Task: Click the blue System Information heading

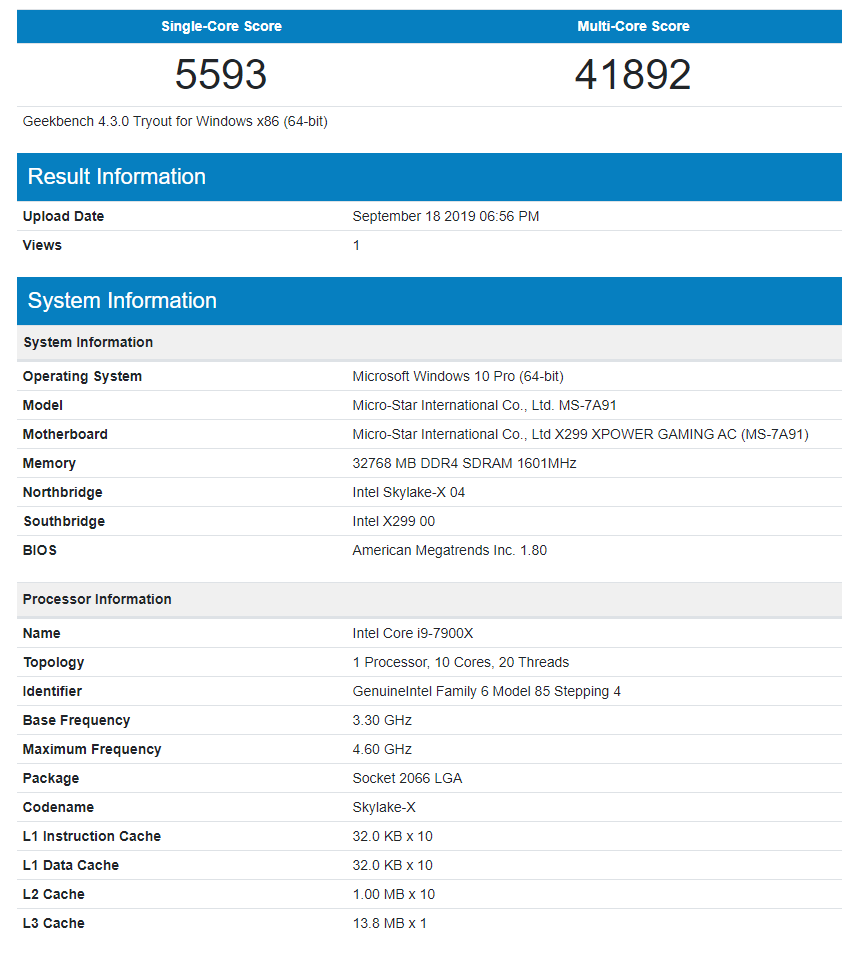Action: pos(122,301)
